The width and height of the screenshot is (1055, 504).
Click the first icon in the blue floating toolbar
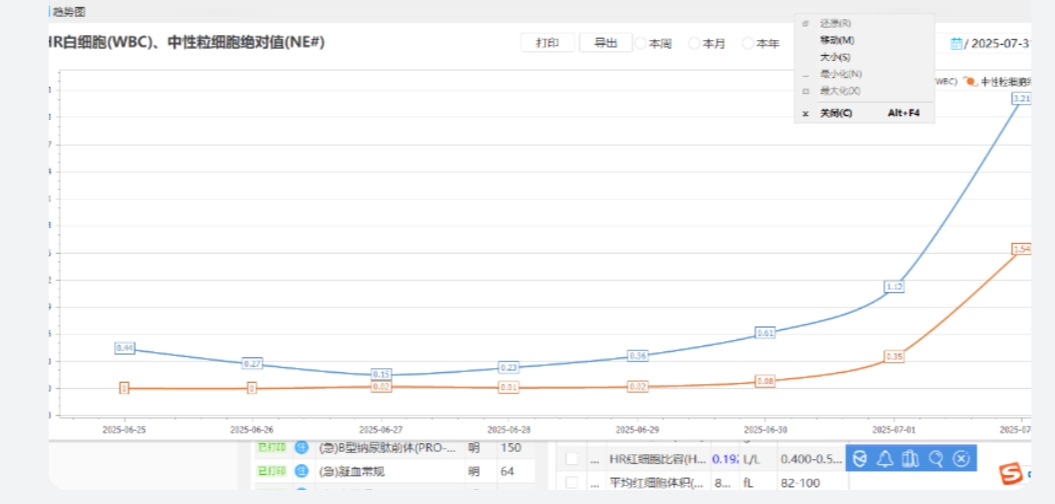(859, 459)
